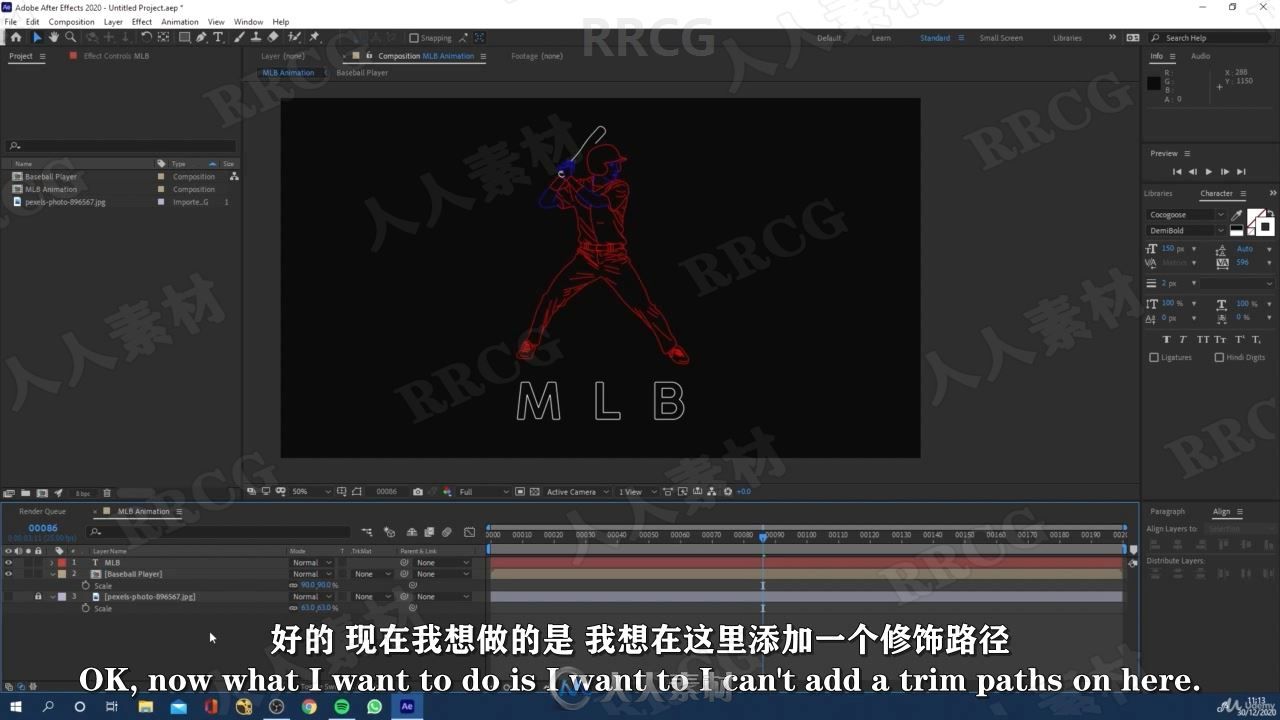Select the Horizontal Type tool
Image resolution: width=1280 pixels, height=720 pixels.
(218, 37)
